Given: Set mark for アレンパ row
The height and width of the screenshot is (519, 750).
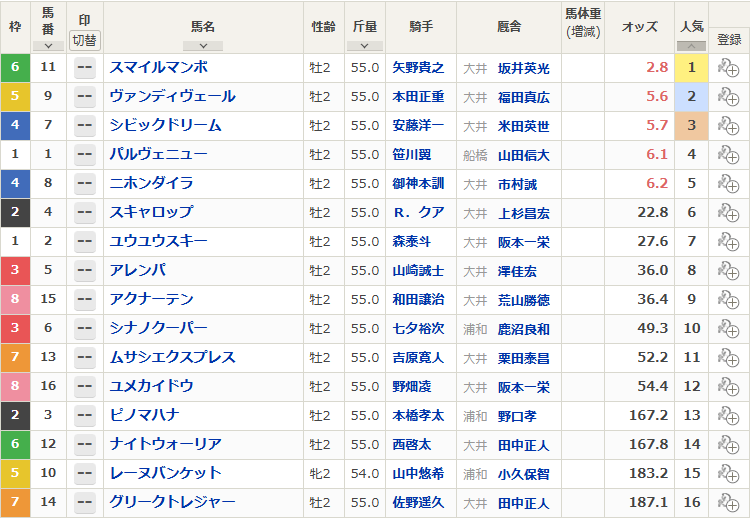Looking at the screenshot, I should [x=85, y=271].
